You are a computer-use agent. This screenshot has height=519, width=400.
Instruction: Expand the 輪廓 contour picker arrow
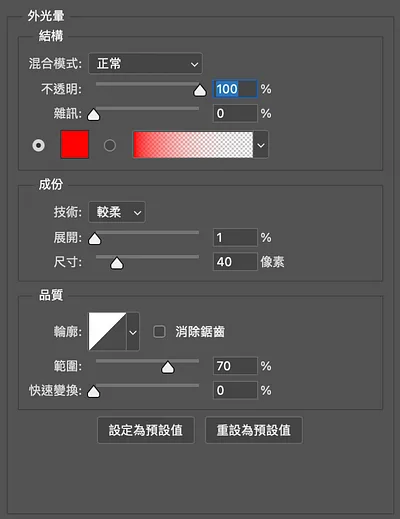(x=133, y=332)
